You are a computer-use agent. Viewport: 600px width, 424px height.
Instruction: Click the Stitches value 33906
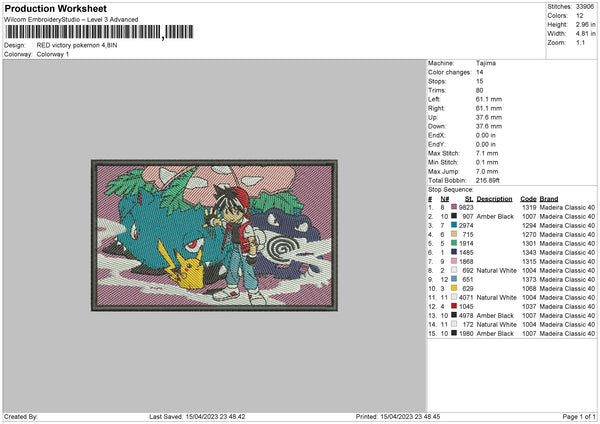(x=585, y=7)
